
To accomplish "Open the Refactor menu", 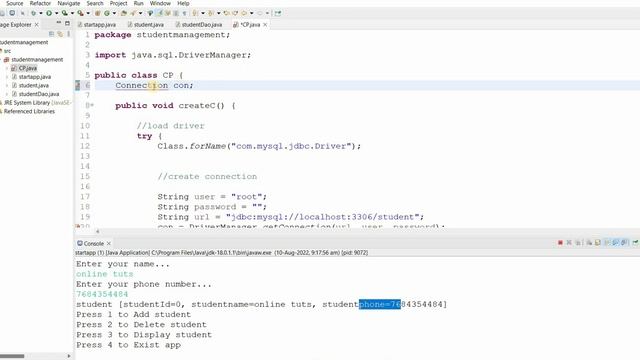I will [40, 3].
